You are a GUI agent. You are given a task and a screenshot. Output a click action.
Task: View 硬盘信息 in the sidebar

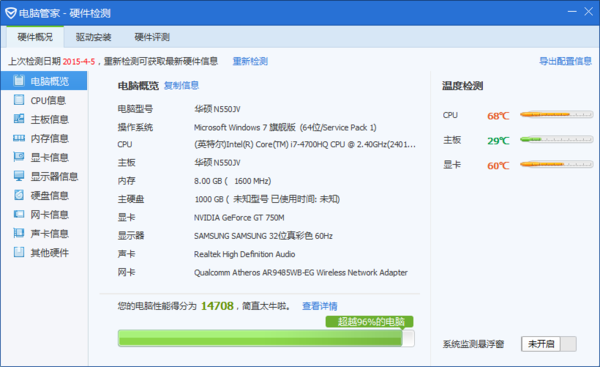coord(44,195)
